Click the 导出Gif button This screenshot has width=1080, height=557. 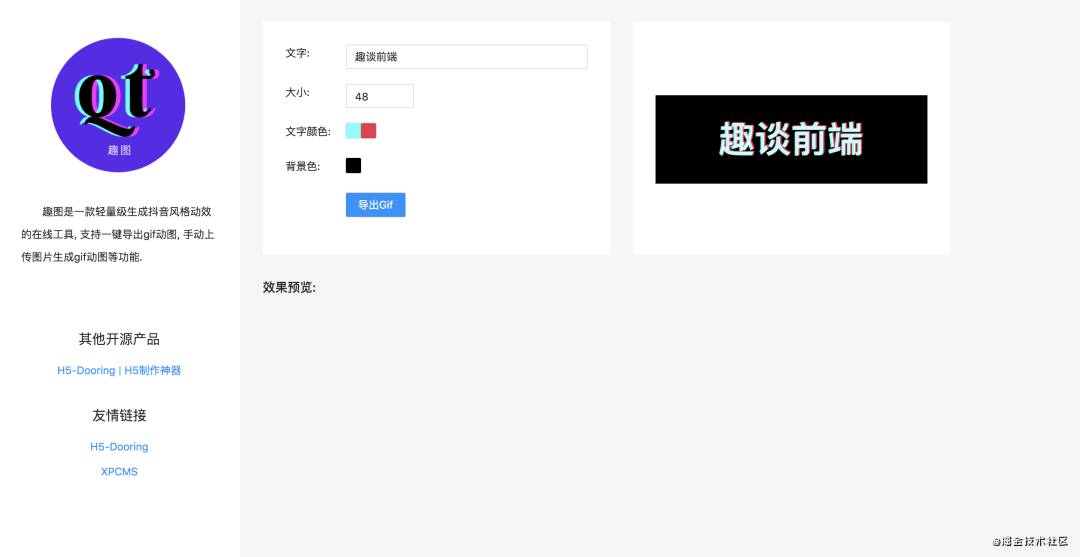tap(375, 205)
